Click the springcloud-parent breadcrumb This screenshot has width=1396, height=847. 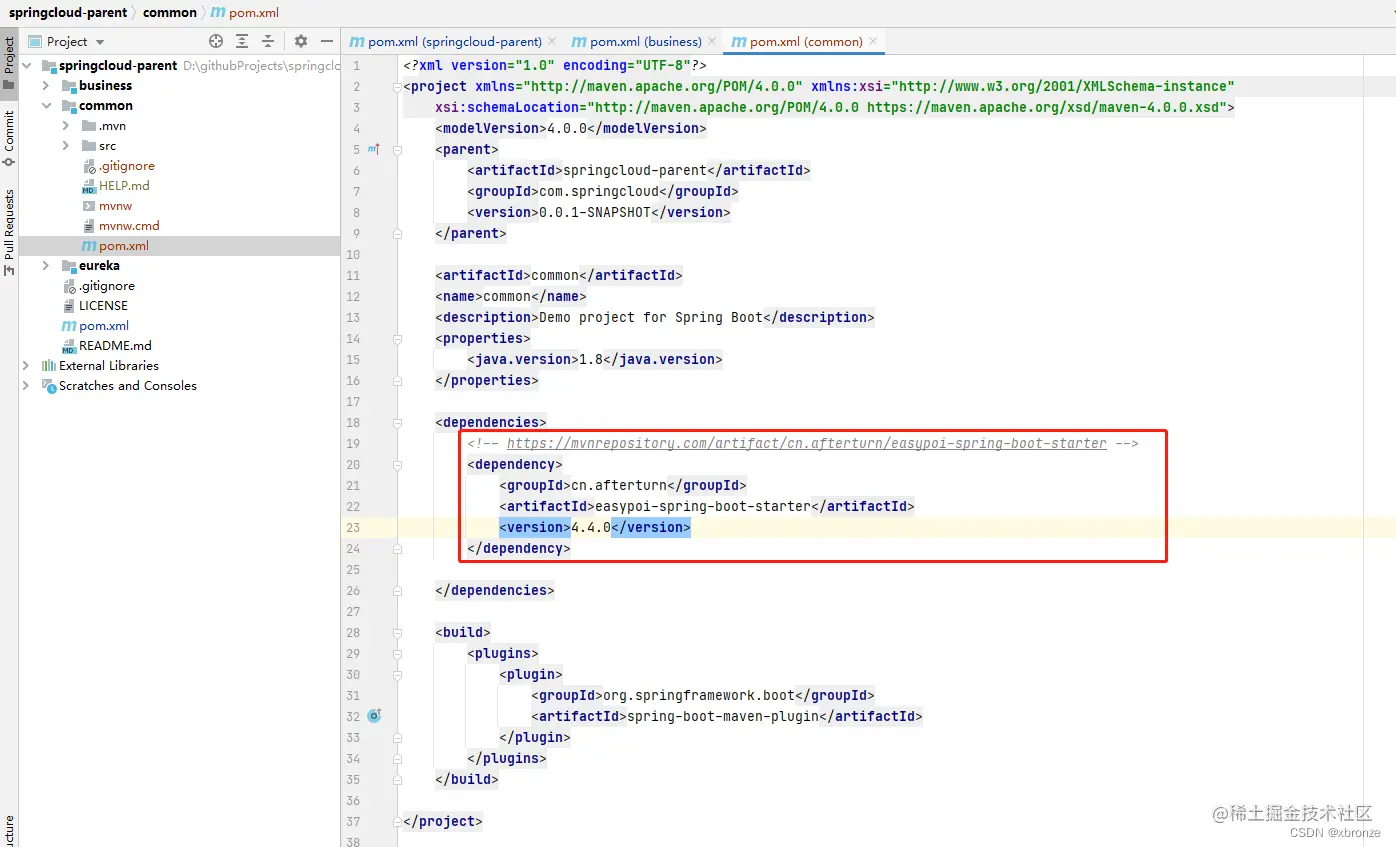pyautogui.click(x=68, y=13)
